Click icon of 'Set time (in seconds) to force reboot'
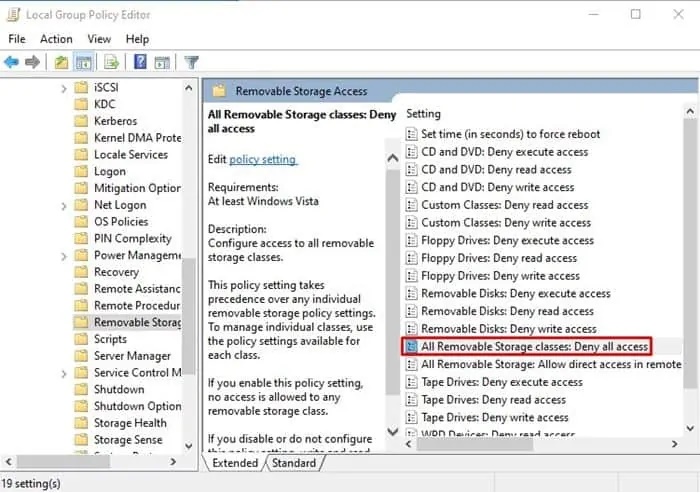Image resolution: width=700 pixels, height=493 pixels. [x=411, y=134]
